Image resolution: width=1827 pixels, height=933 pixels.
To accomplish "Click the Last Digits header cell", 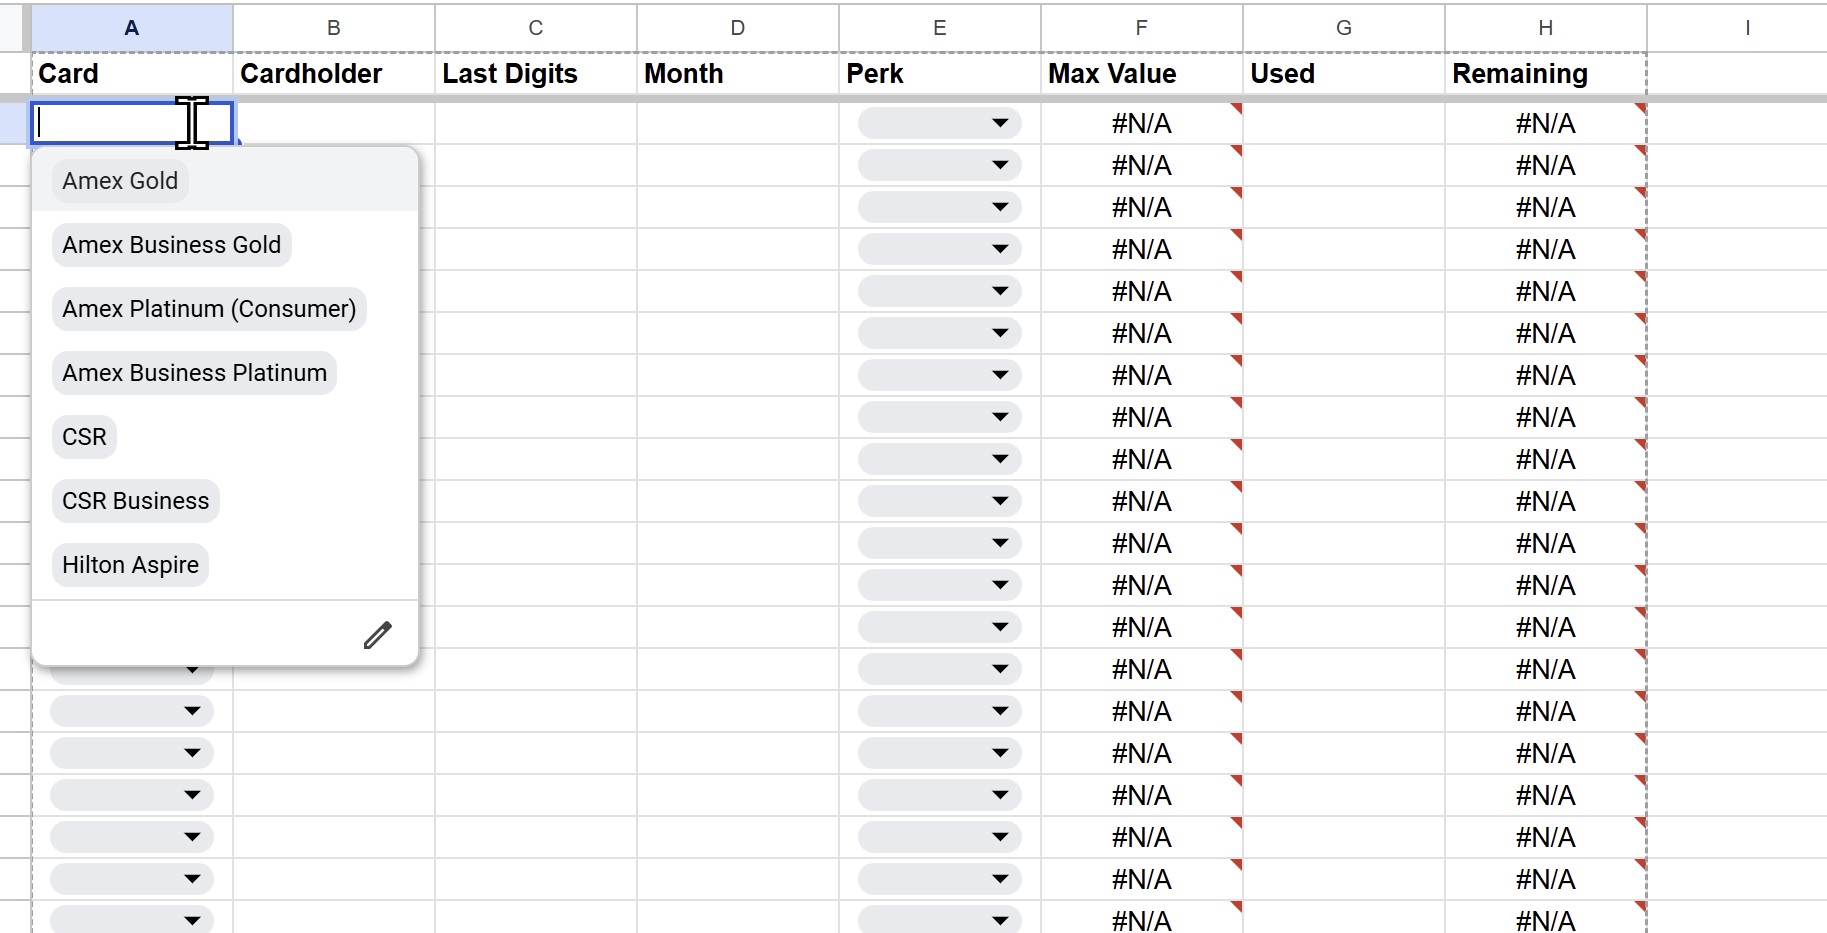I will pos(536,74).
